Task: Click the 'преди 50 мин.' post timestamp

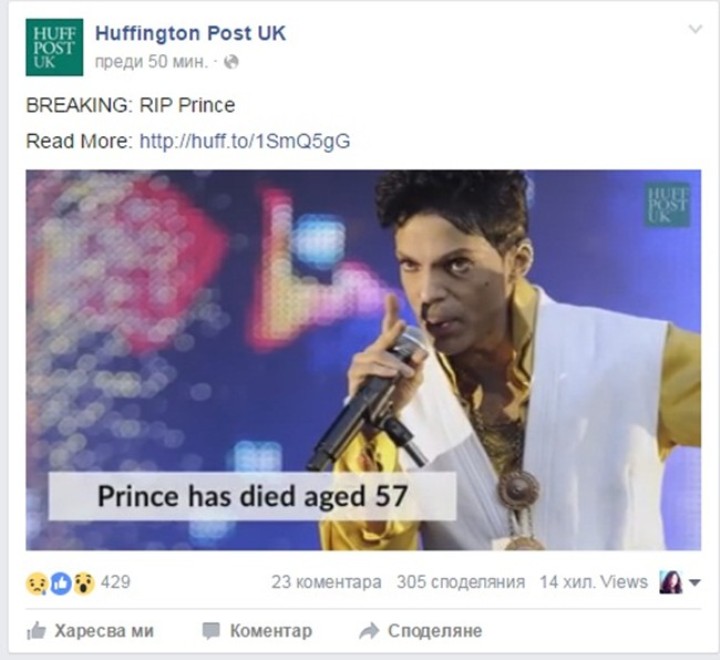Action: tap(151, 62)
